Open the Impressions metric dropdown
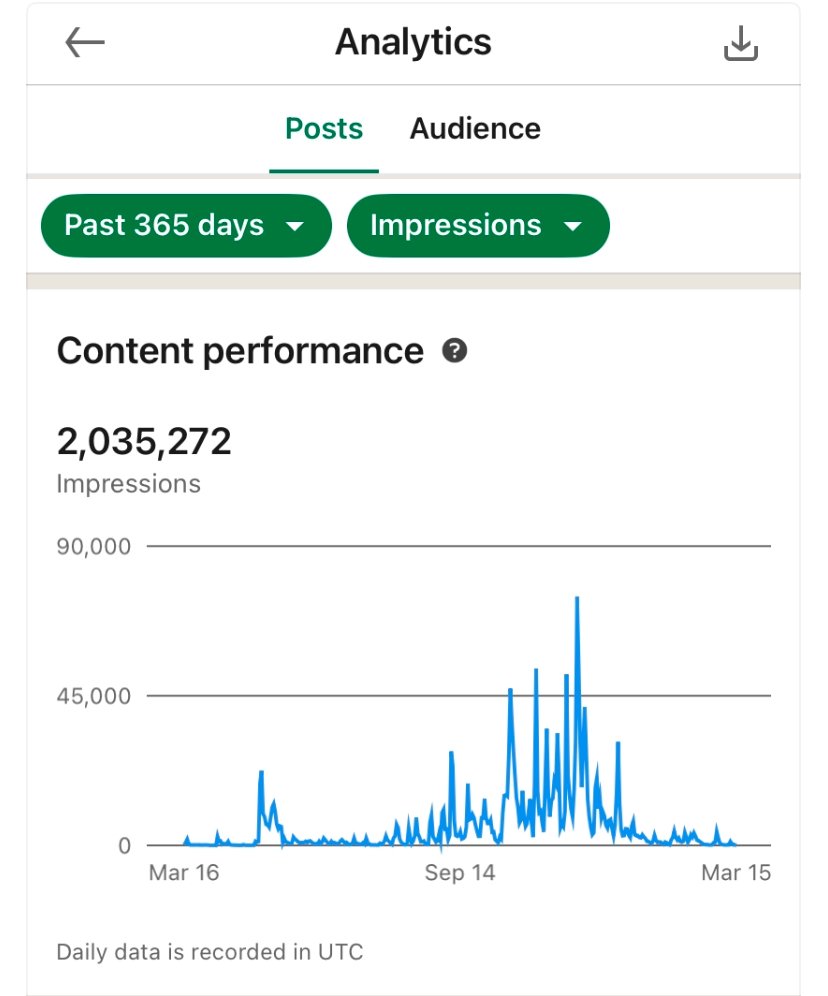Viewport: 828px width, 996px height. (477, 225)
